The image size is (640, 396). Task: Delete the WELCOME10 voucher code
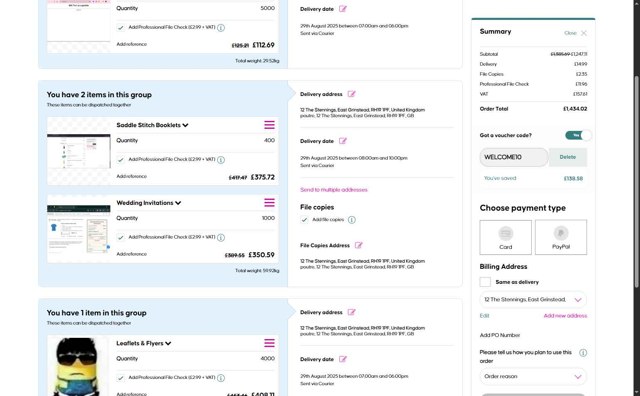click(567, 157)
